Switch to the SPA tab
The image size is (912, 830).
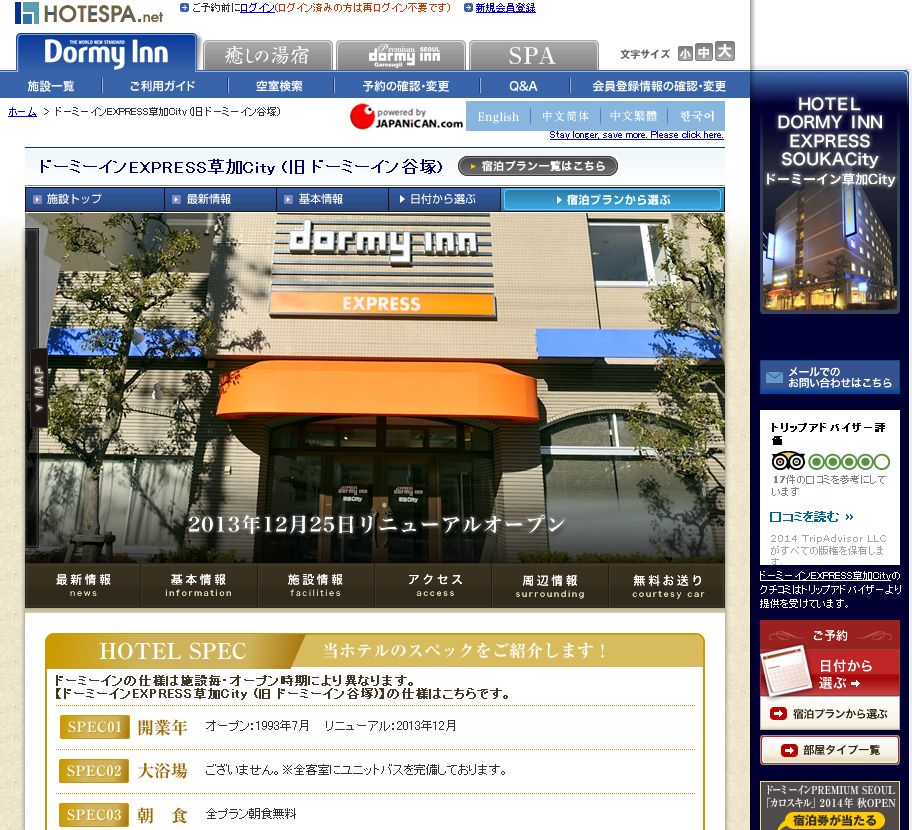533,56
